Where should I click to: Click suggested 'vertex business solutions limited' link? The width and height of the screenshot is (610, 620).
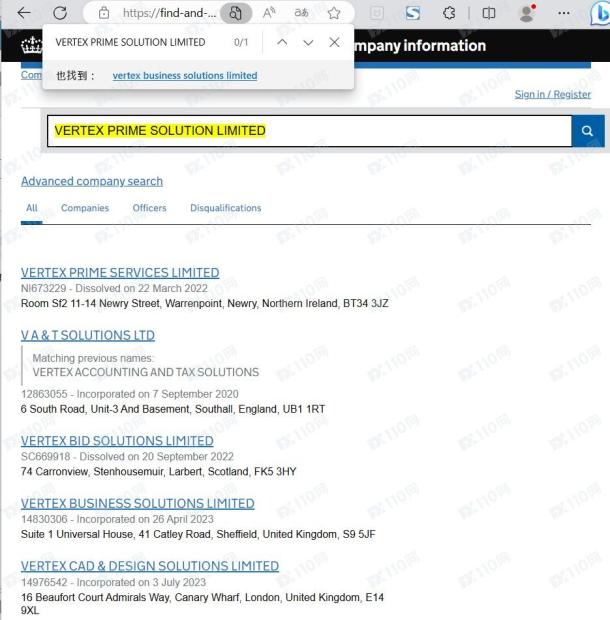(185, 75)
